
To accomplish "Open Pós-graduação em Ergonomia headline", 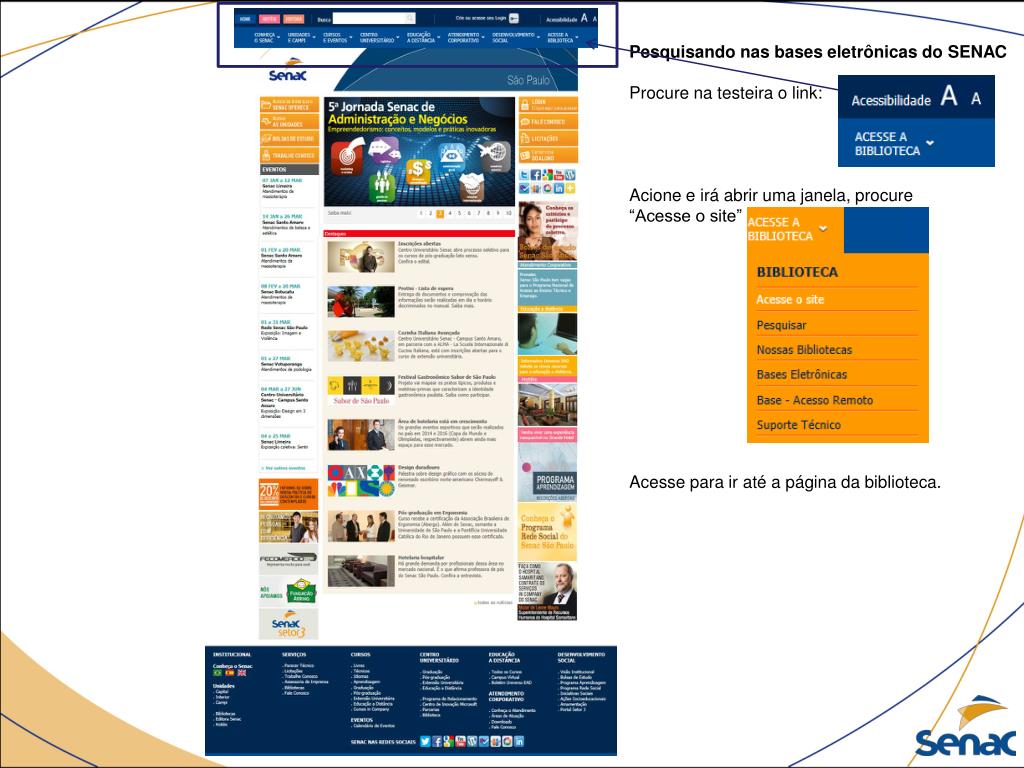I will click(x=433, y=513).
